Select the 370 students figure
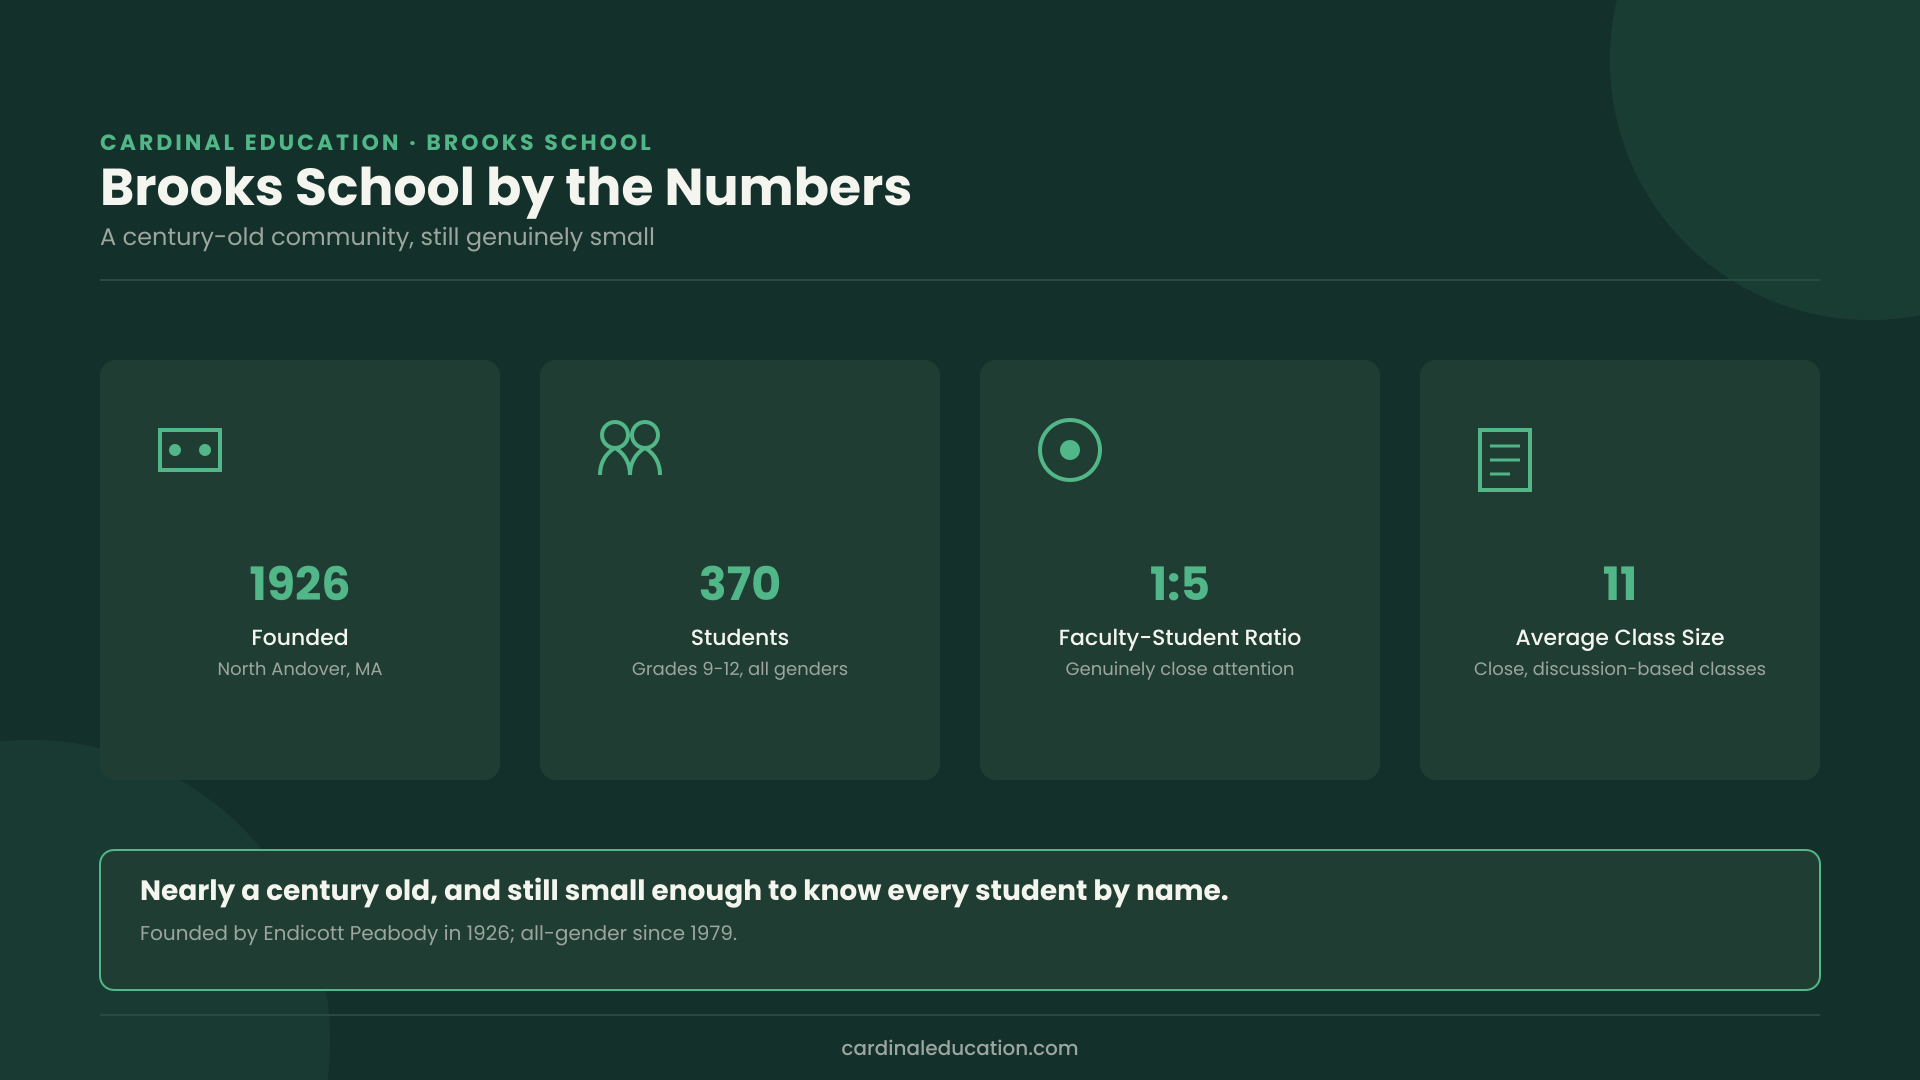Screen dimensions: 1920x1080 [740, 584]
